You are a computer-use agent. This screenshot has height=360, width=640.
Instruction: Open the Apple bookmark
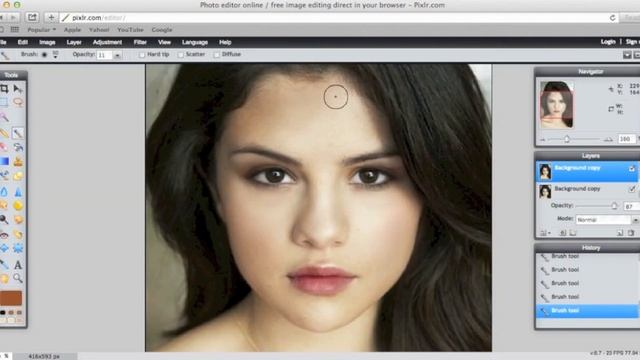(72, 30)
